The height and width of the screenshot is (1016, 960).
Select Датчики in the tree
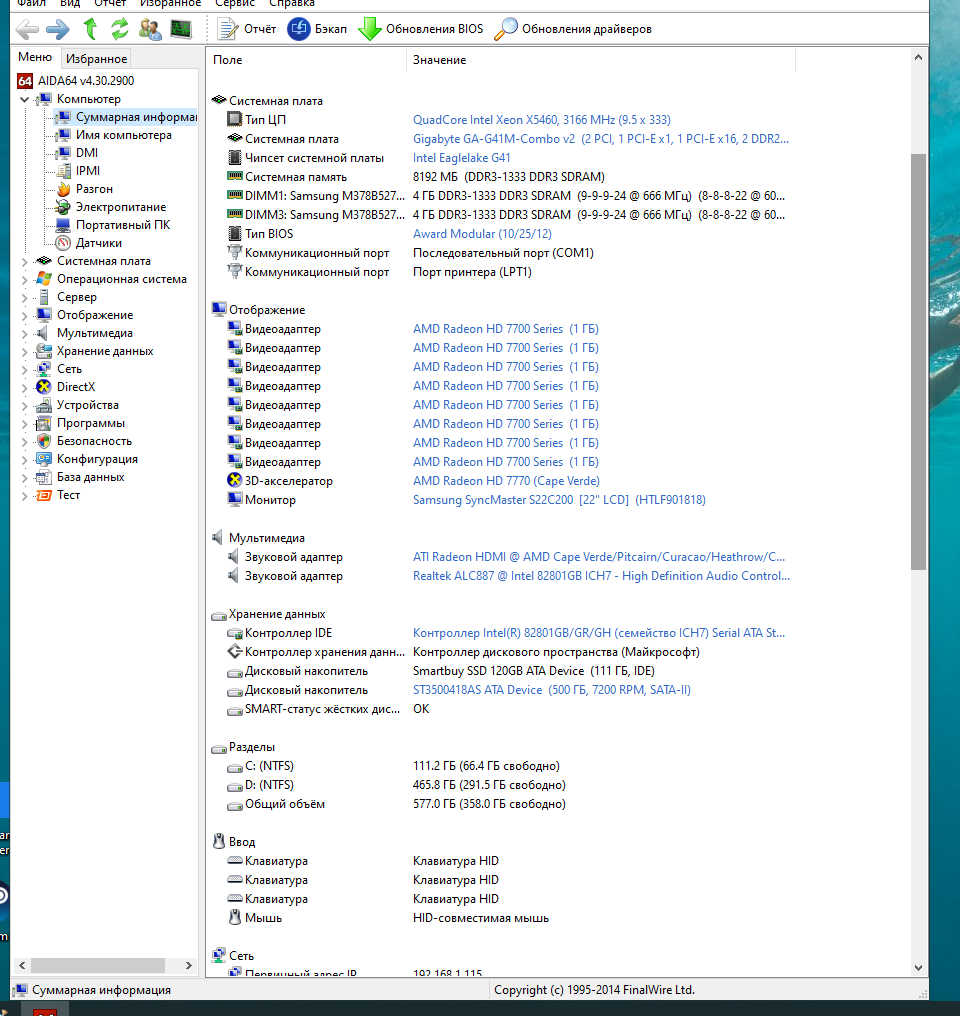pos(98,243)
